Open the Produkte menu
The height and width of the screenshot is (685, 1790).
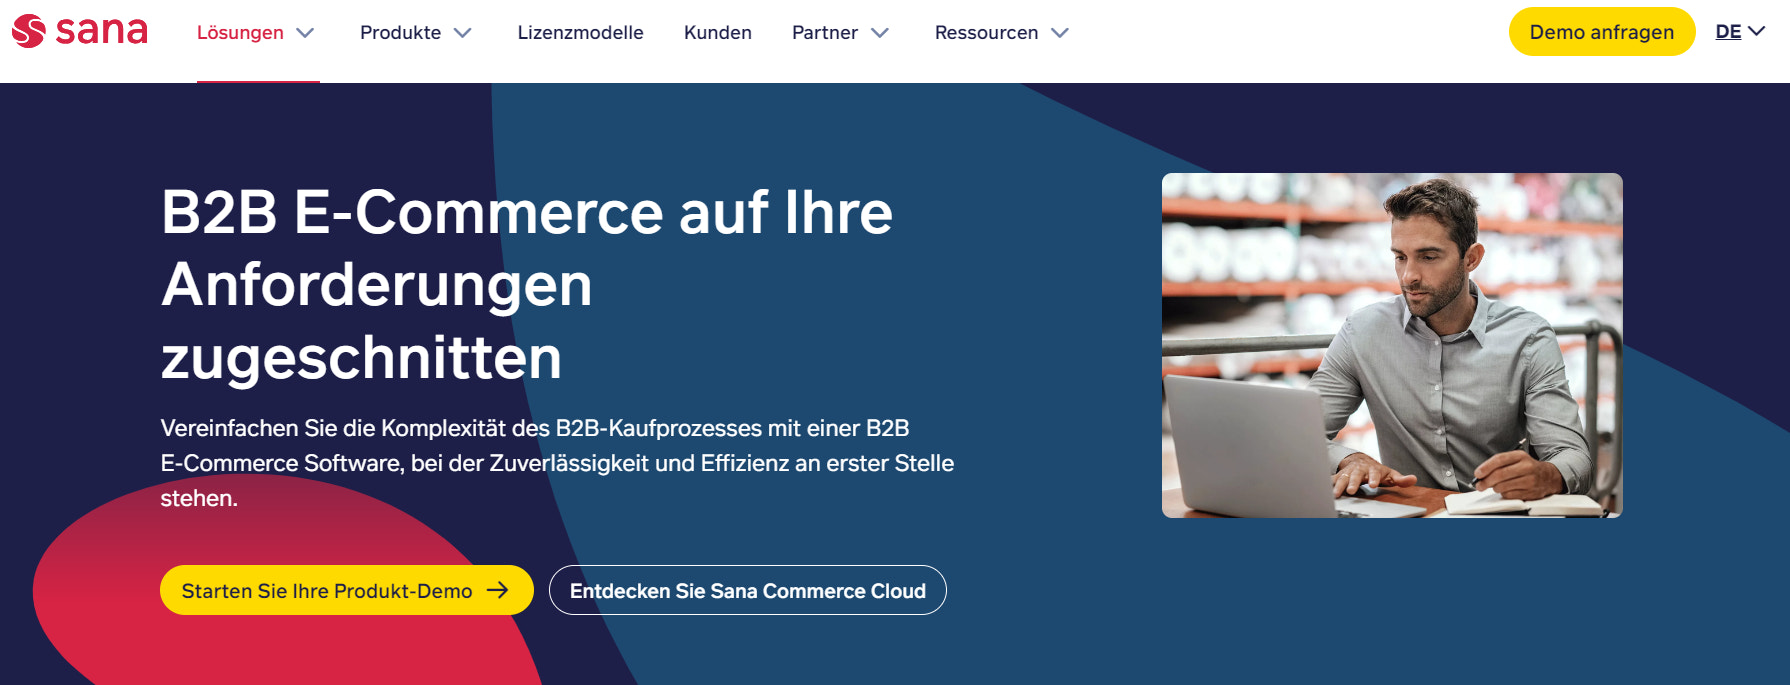point(400,33)
